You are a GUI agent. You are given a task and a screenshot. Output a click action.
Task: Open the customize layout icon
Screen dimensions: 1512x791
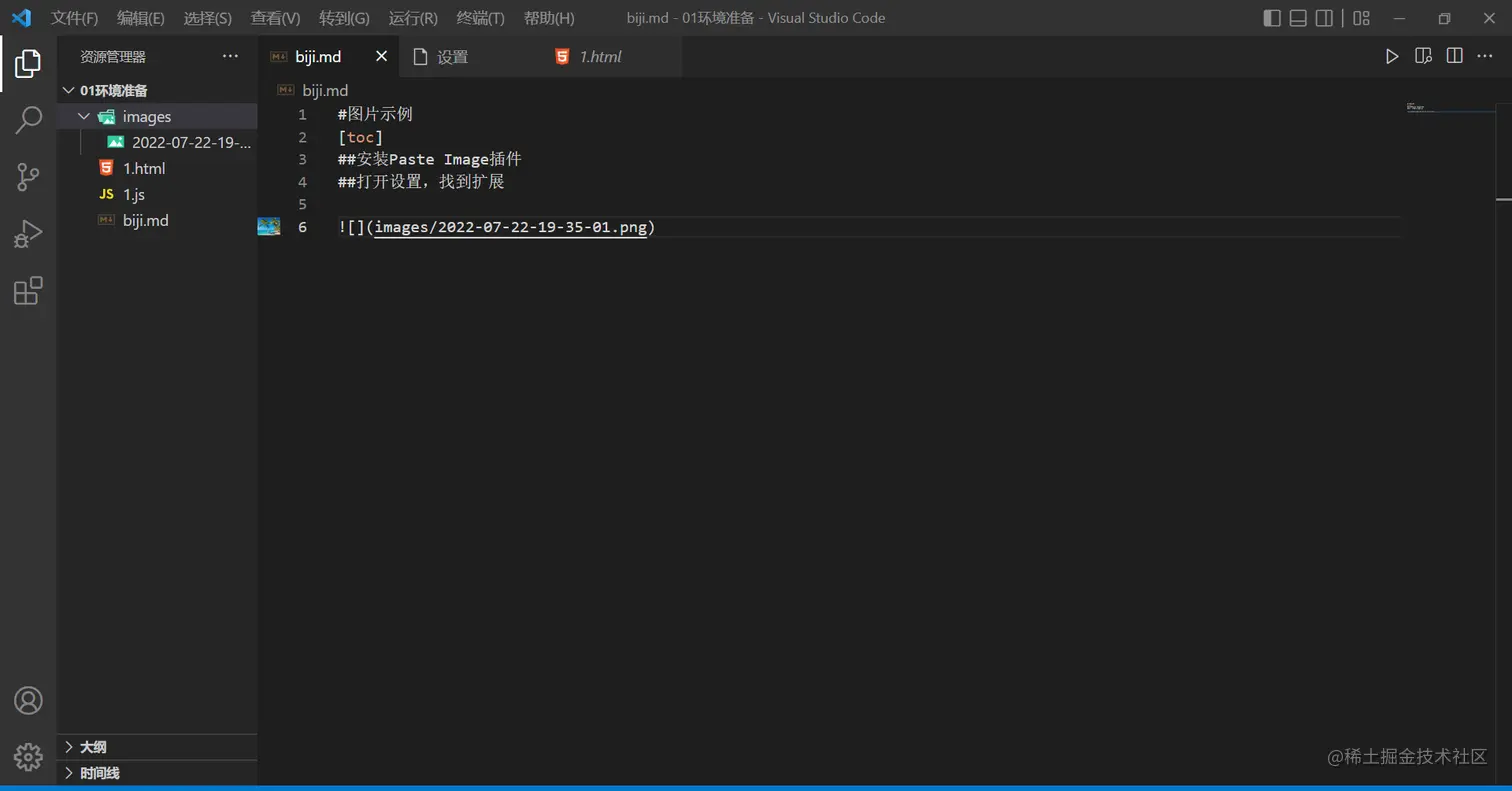pos(1361,18)
